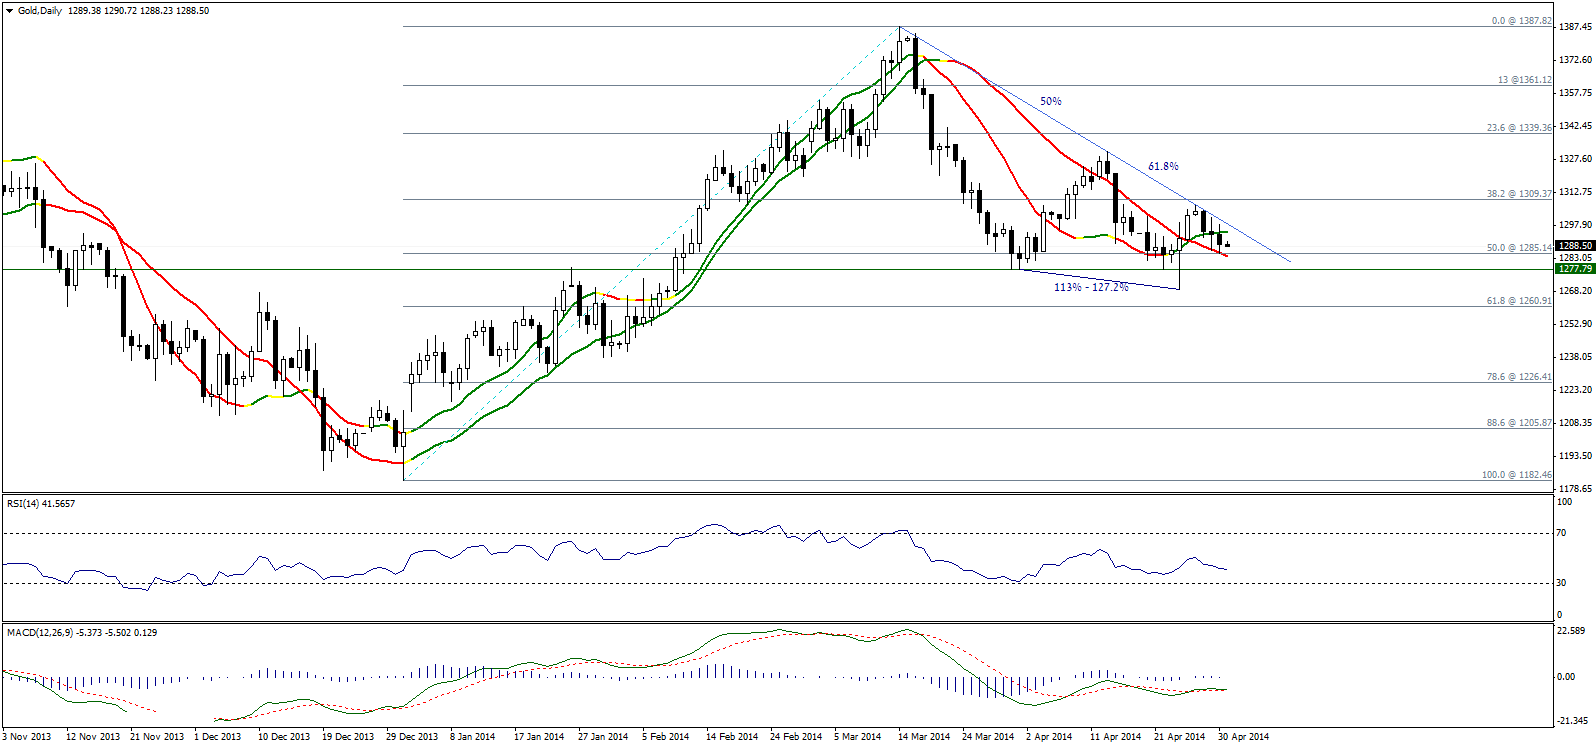Open the chart menu arrow beside Gold,Daily
This screenshot has height=745, width=1596.
coord(10,11)
